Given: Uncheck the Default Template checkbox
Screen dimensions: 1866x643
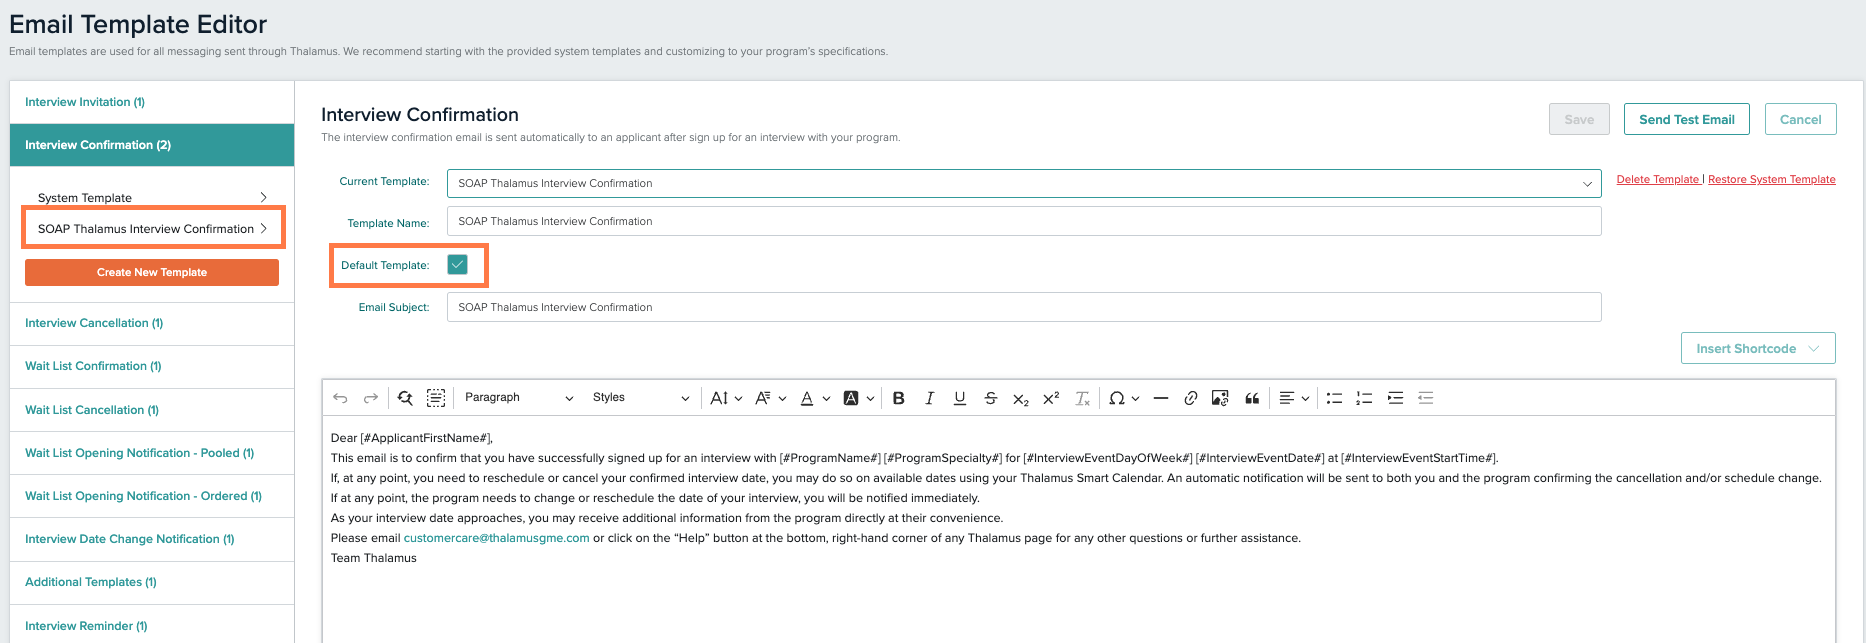Looking at the screenshot, I should click(457, 265).
